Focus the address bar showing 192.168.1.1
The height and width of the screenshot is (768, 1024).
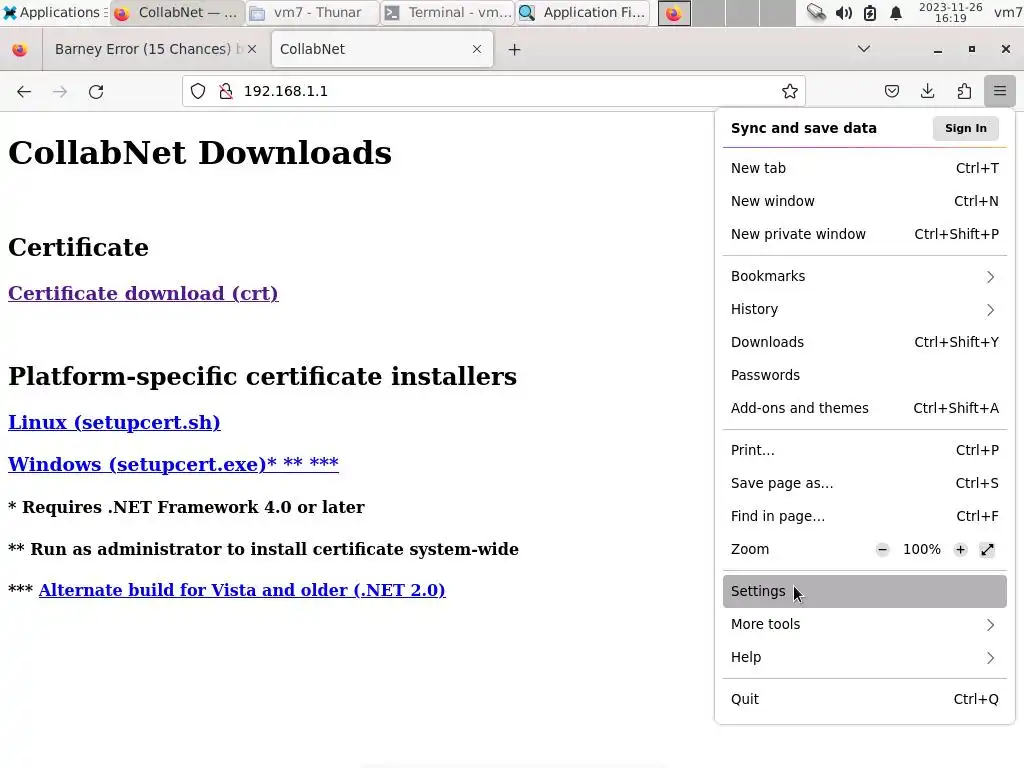496,91
